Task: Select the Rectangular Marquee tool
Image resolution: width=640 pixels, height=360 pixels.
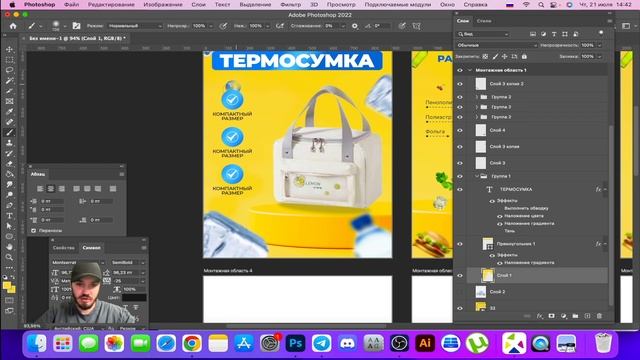Action: [x=9, y=60]
